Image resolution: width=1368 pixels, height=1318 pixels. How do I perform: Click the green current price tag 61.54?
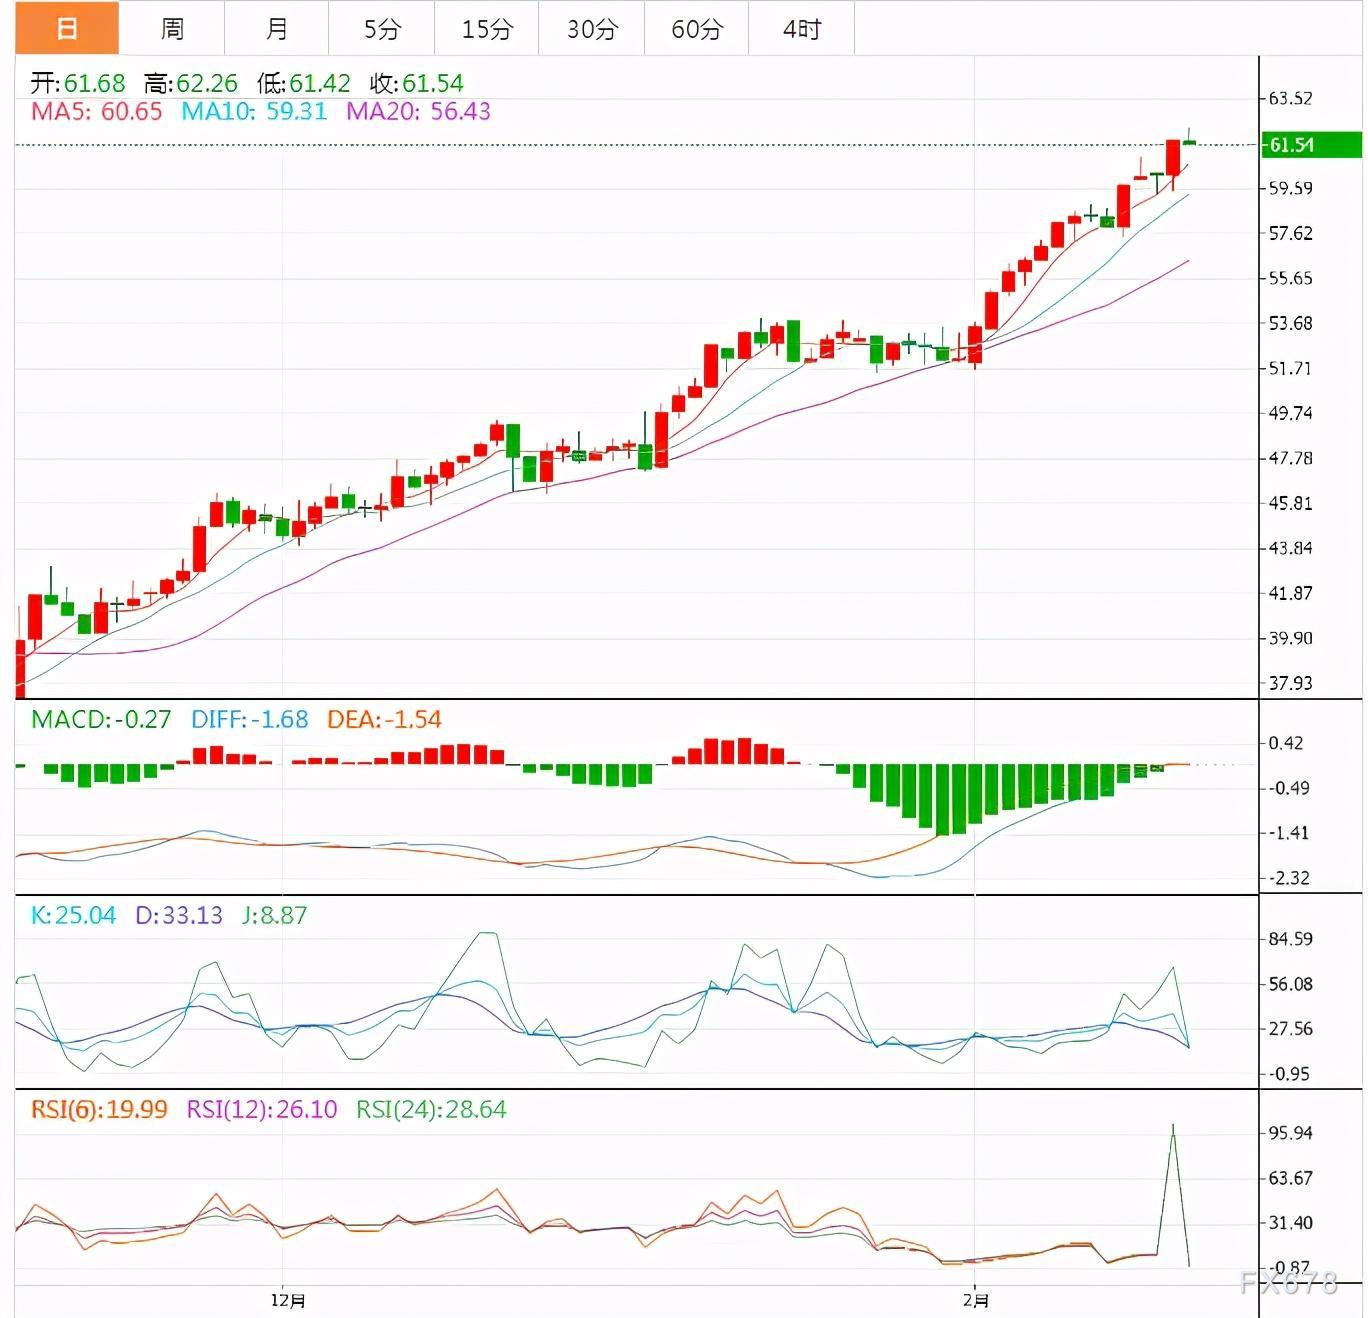1311,145
